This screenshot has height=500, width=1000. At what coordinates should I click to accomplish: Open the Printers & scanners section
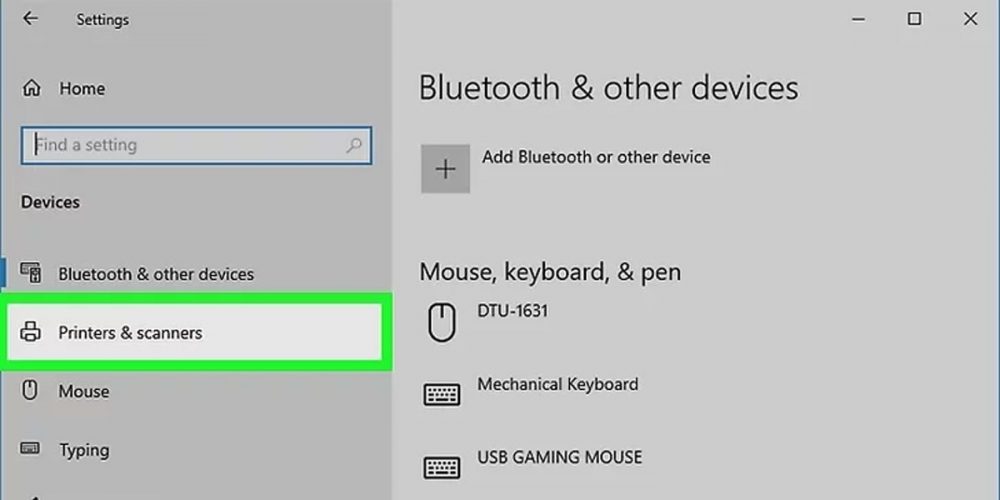130,332
